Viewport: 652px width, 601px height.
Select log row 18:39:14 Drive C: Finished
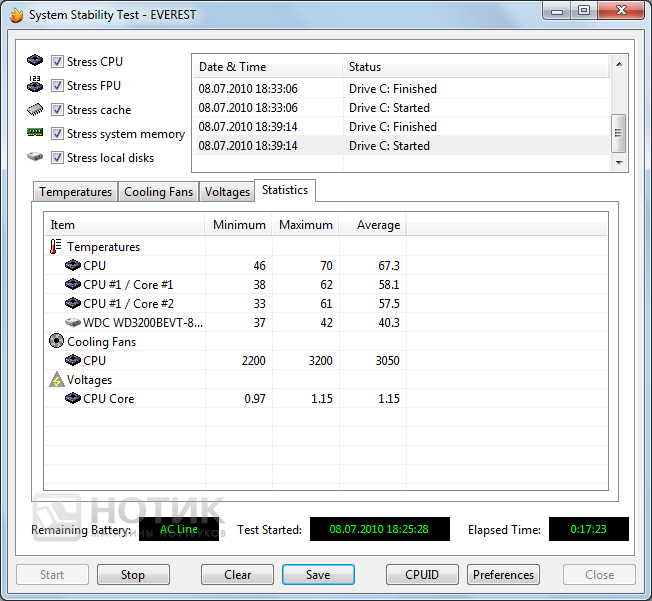(x=401, y=126)
